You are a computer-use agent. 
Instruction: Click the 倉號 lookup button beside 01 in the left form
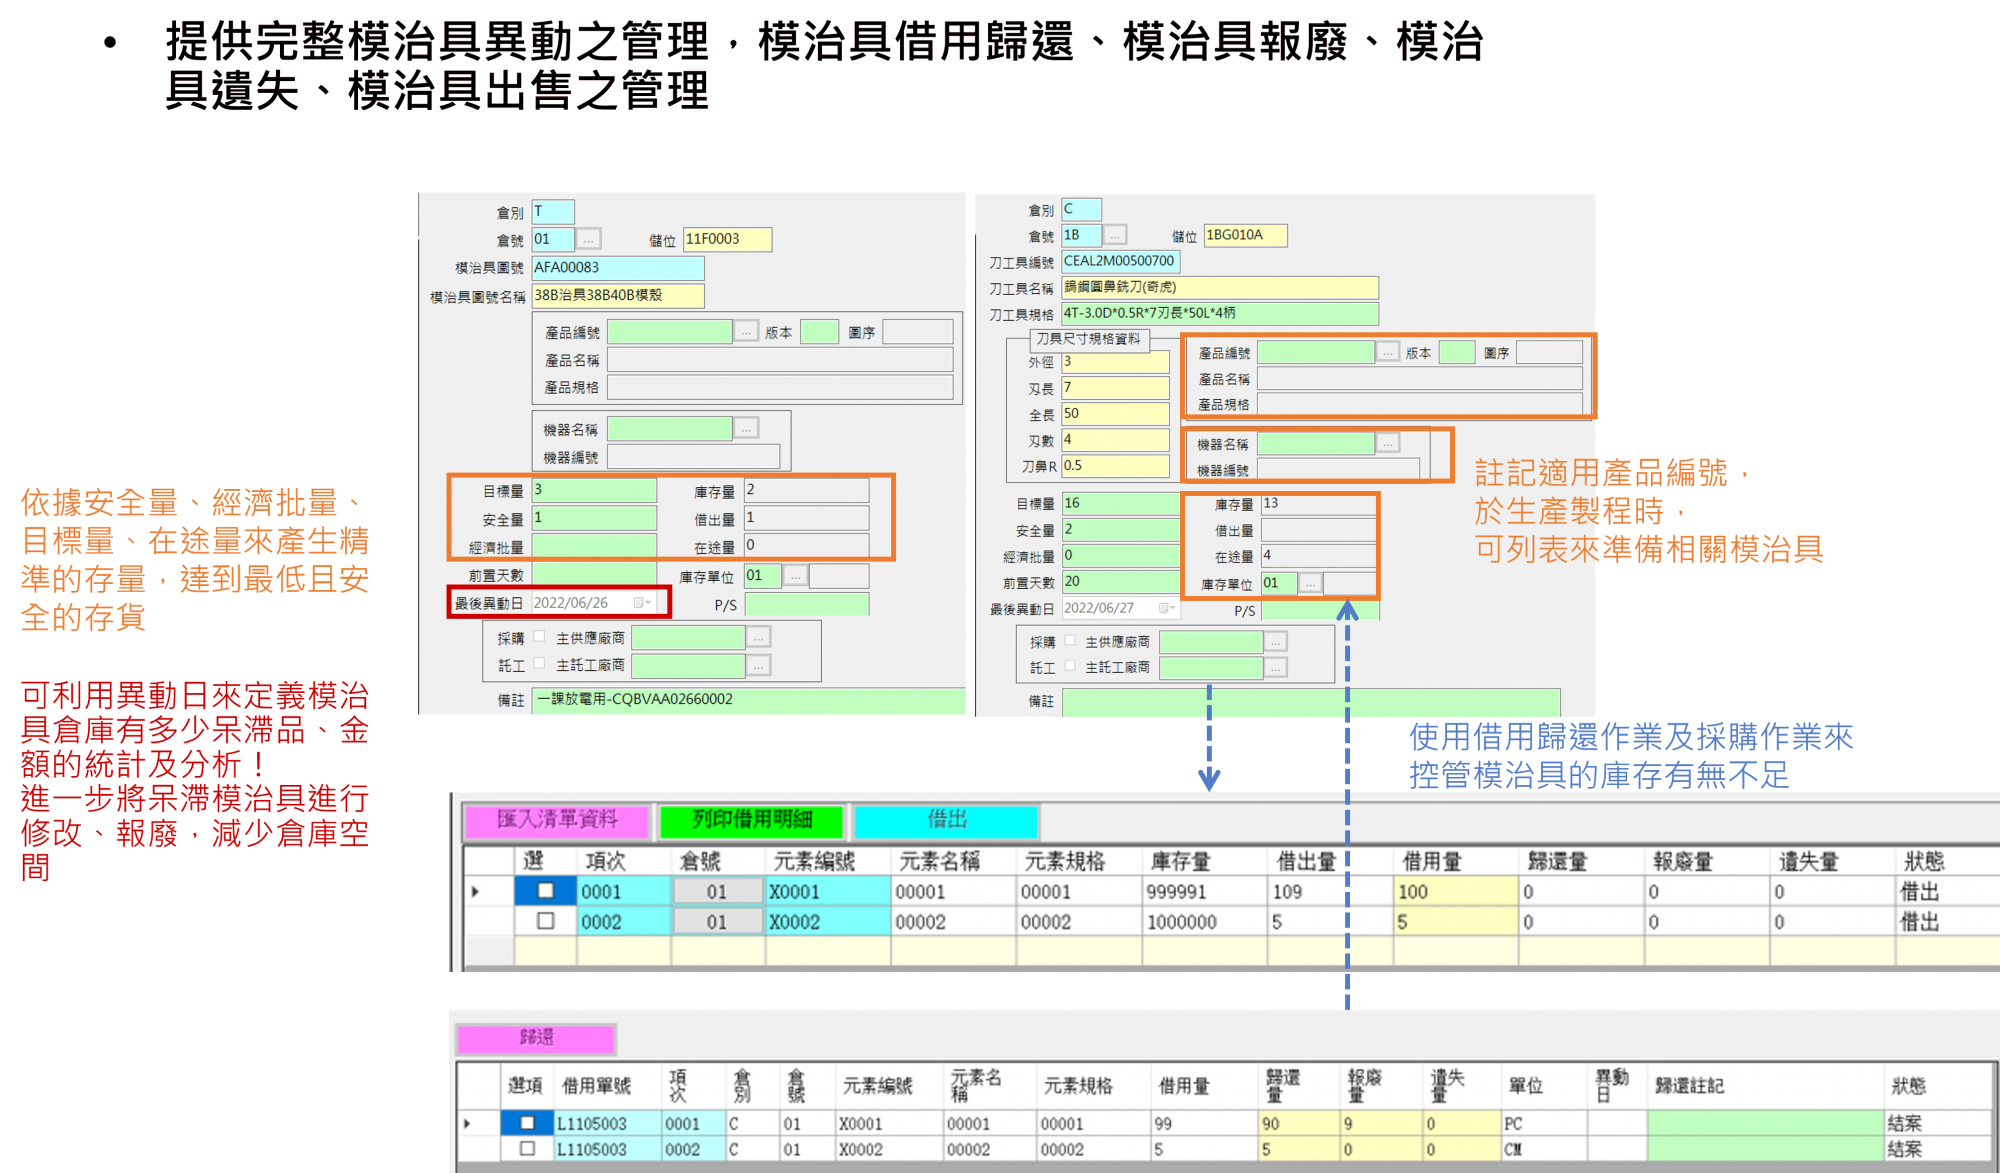[x=589, y=239]
